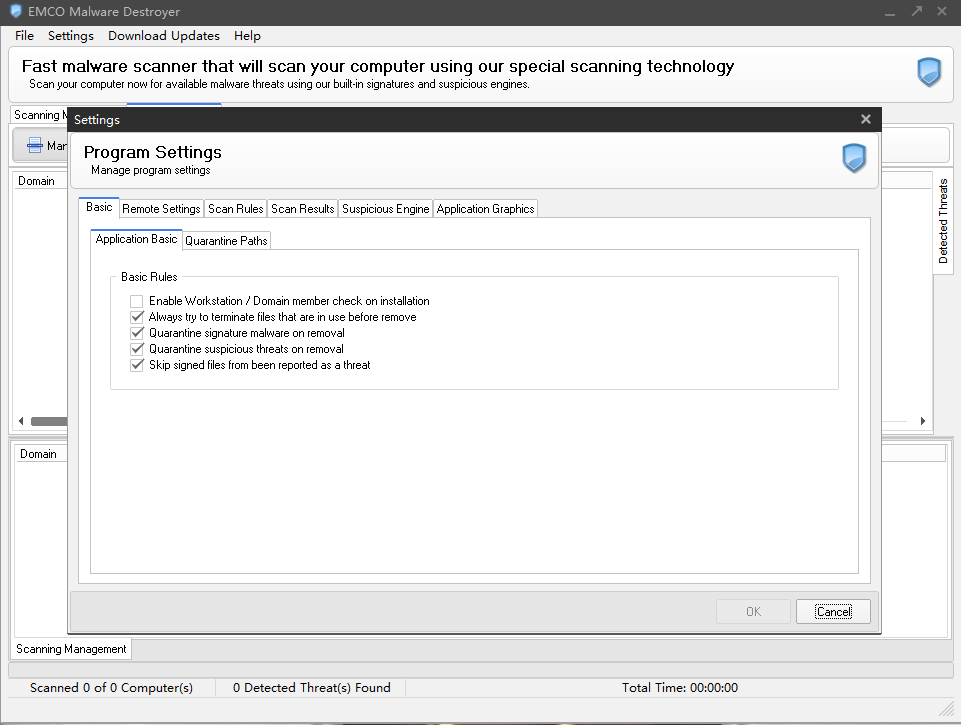Click the scanner icon beside the Mar button
Image resolution: width=961 pixels, height=725 pixels.
[35, 145]
